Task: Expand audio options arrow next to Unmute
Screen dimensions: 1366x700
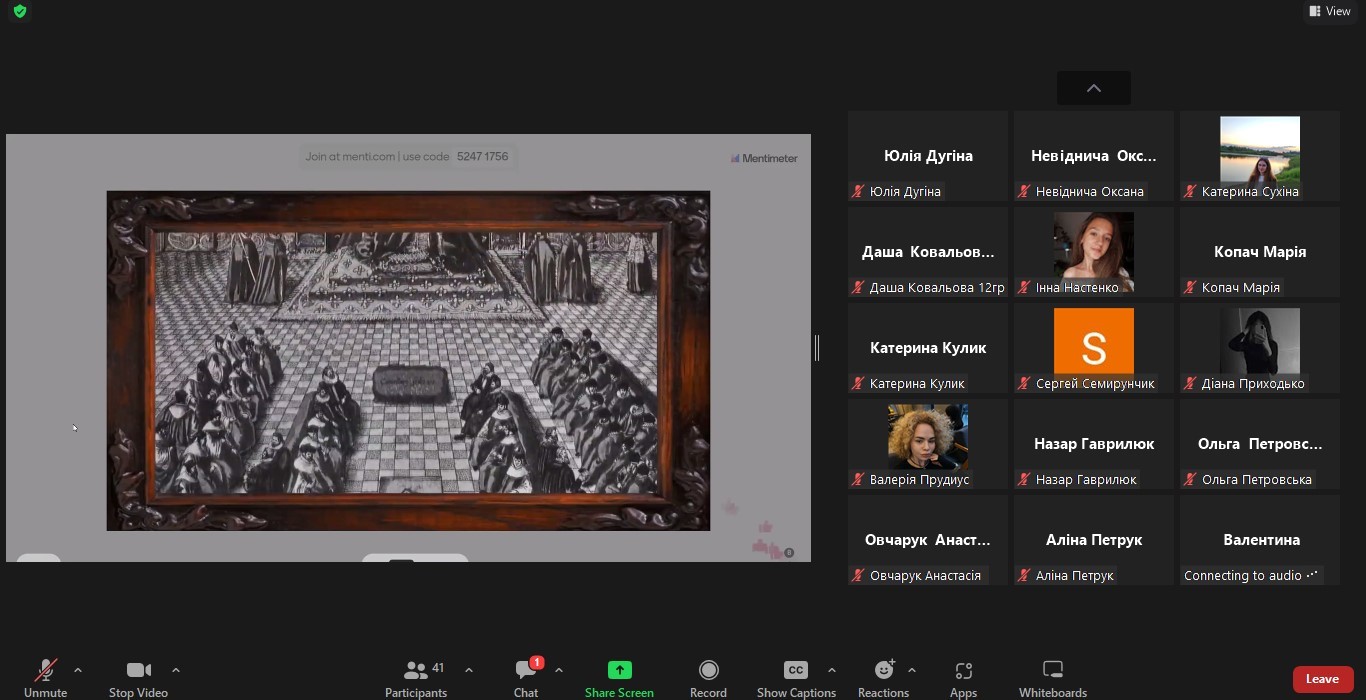Action: click(78, 670)
